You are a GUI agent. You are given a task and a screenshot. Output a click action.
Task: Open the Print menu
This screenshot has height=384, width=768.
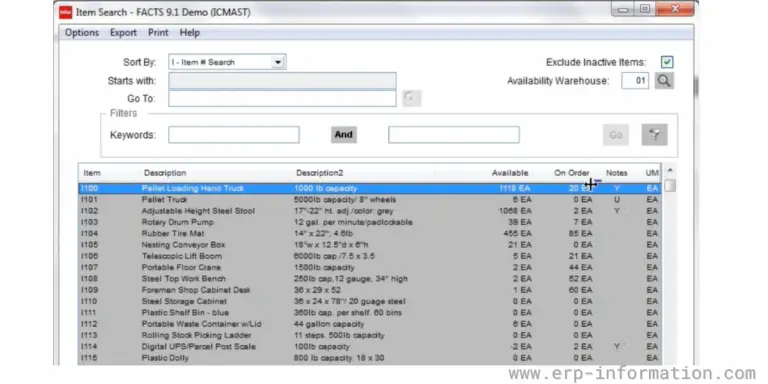(x=158, y=33)
